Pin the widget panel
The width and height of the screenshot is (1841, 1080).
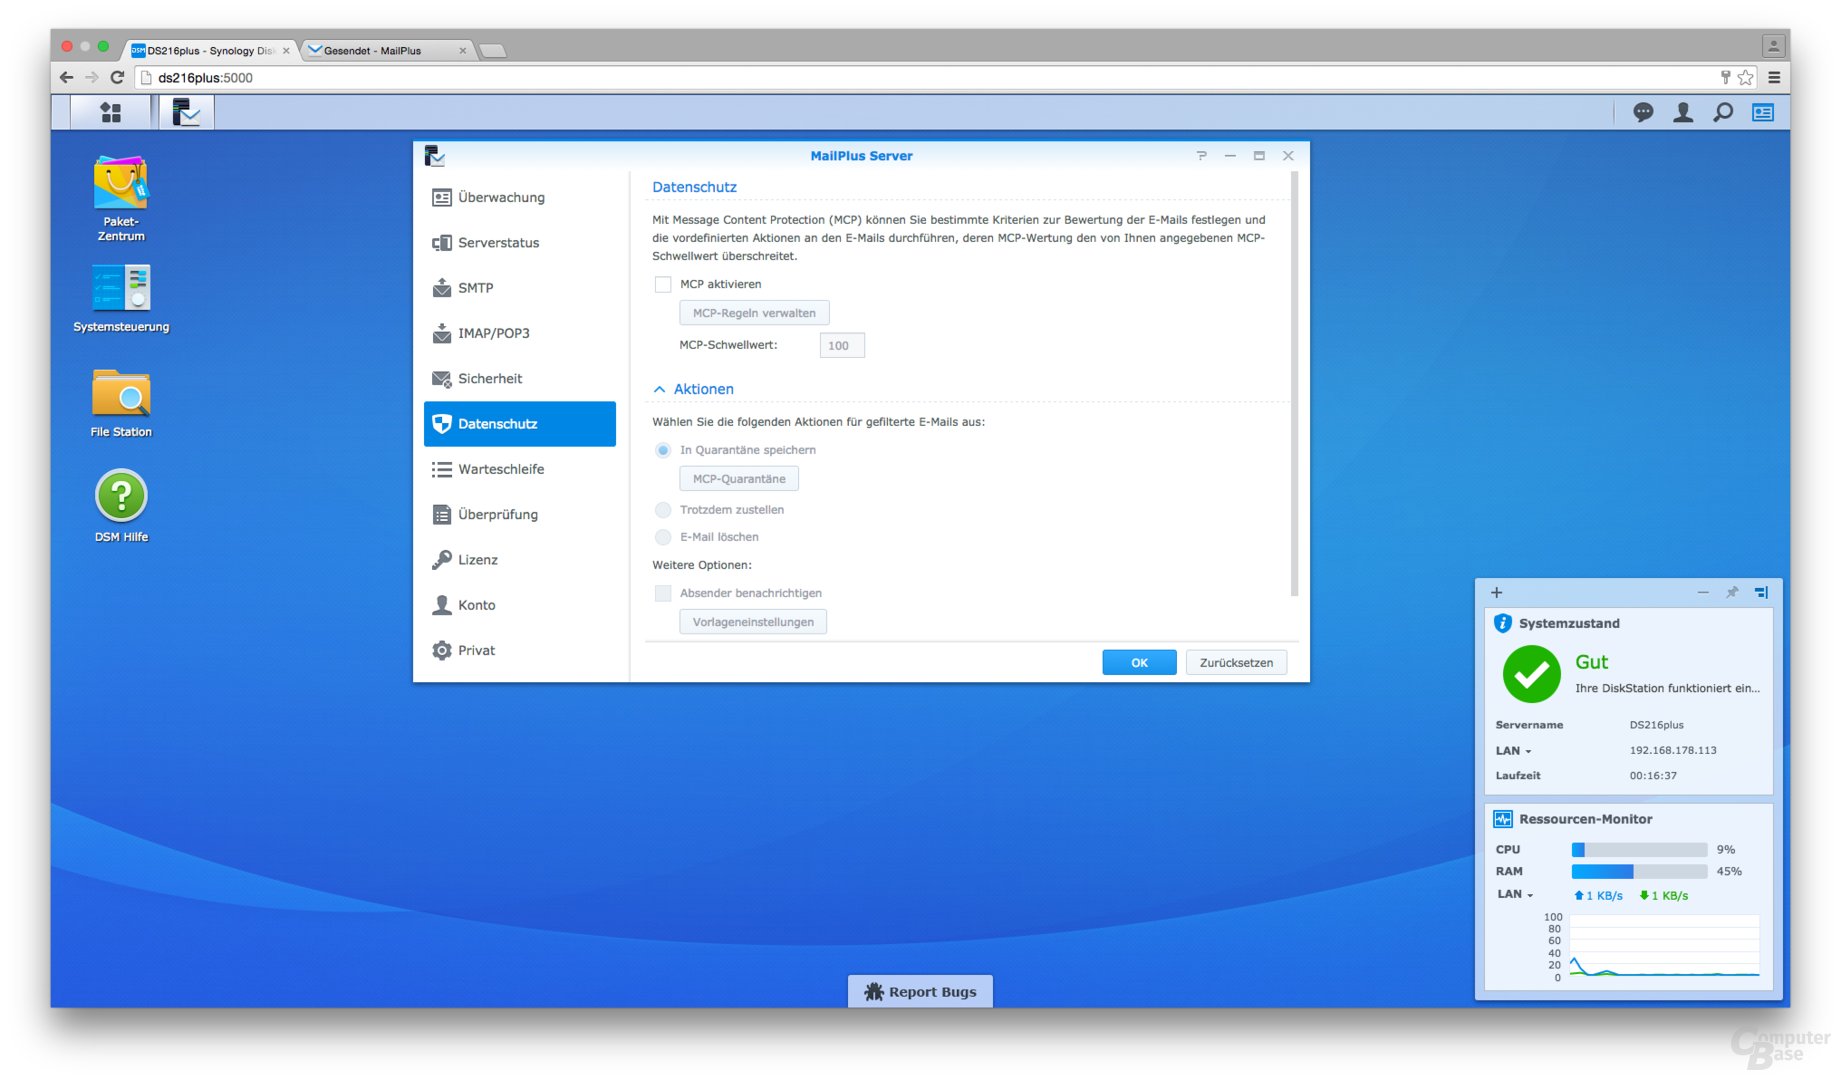[x=1732, y=592]
